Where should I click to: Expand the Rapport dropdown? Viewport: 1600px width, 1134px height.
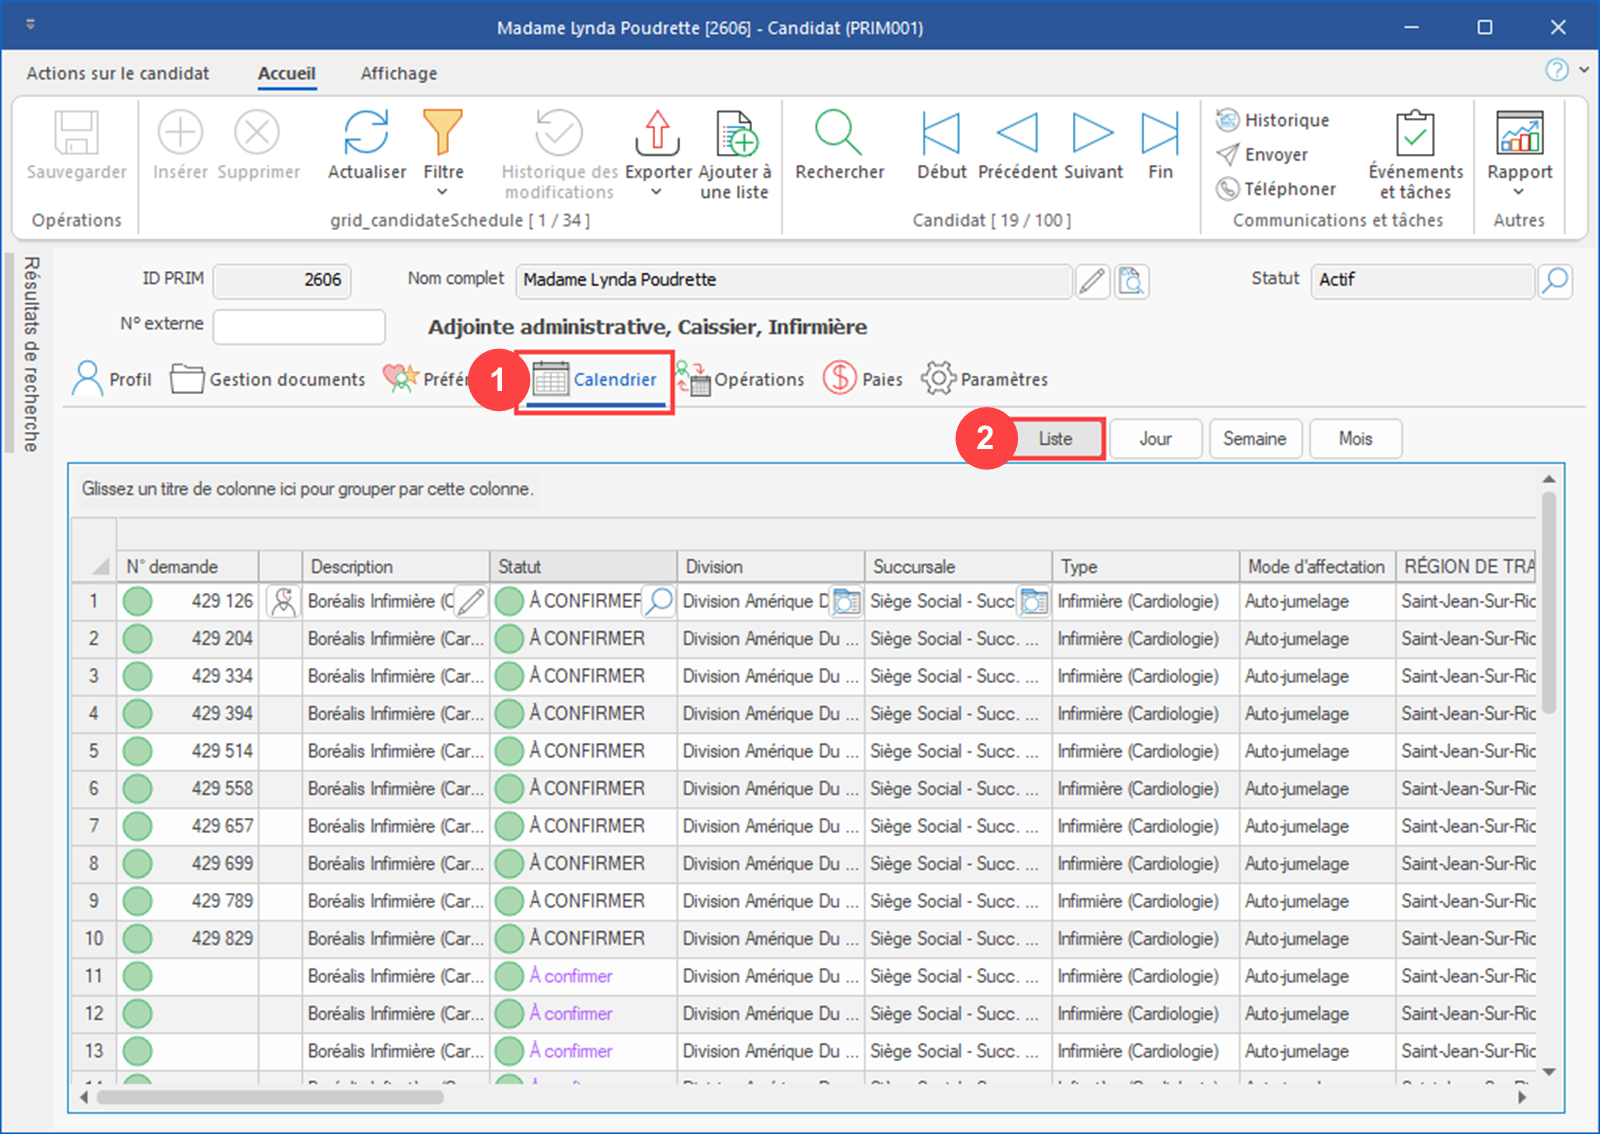tap(1518, 192)
